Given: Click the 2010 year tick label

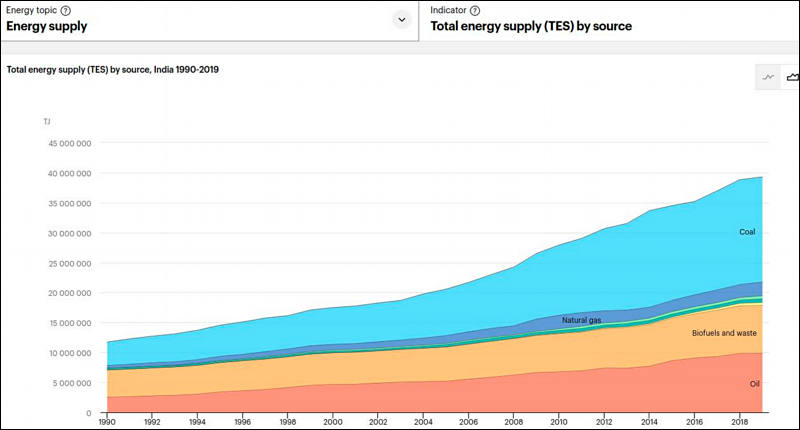Looking at the screenshot, I should tap(559, 422).
